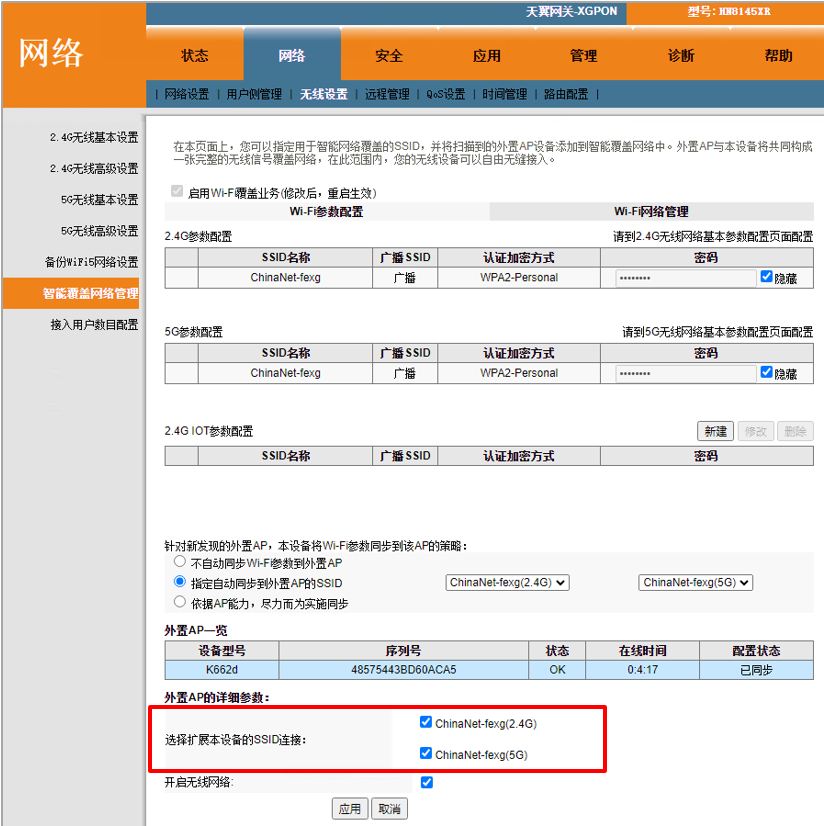Open 5G无线基本设置 in sidebar
Viewport: 824px width, 826px height.
pyautogui.click(x=100, y=200)
